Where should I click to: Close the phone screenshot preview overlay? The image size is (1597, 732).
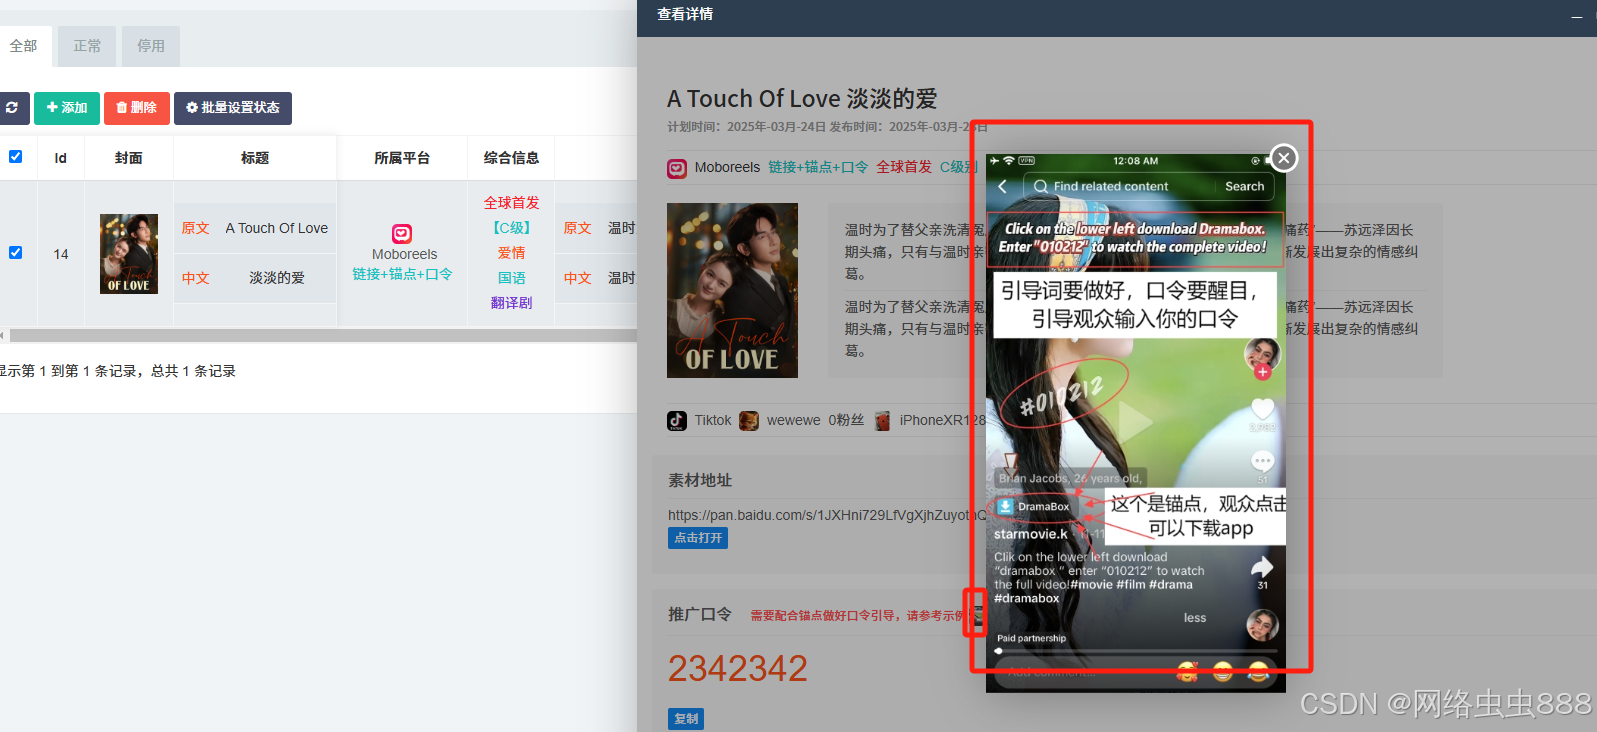[x=1284, y=158]
